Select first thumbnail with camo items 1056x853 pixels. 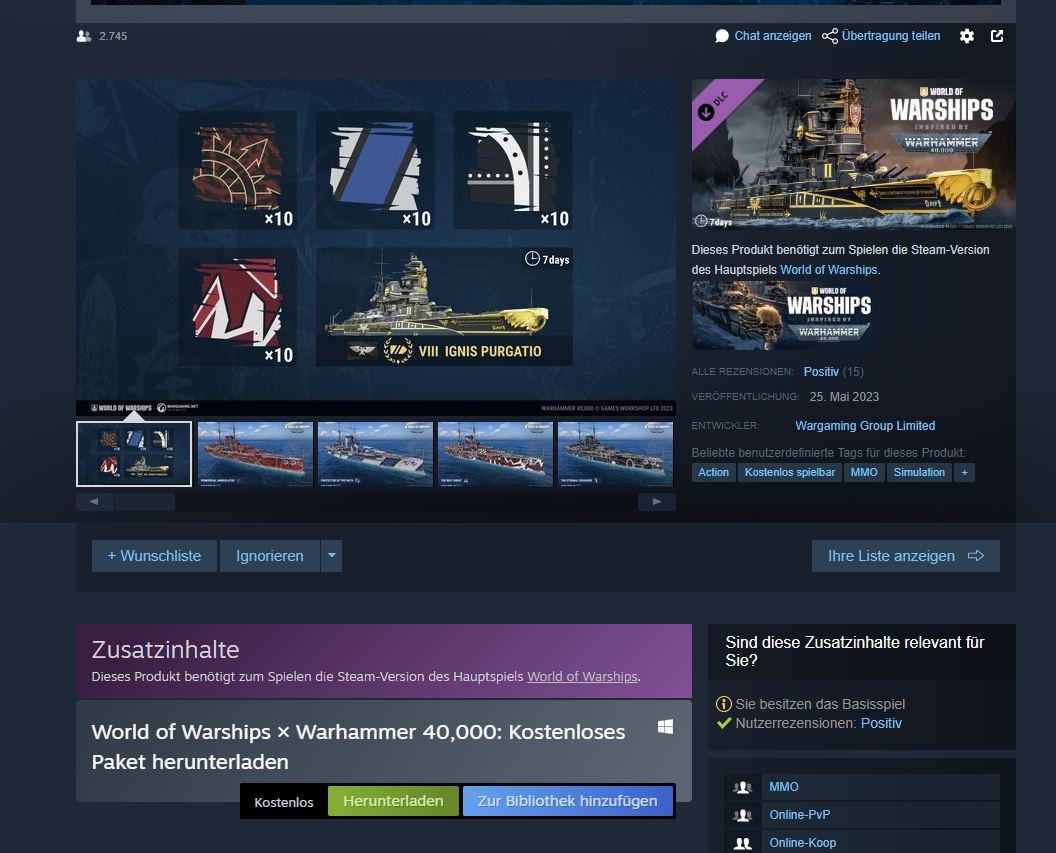[134, 454]
